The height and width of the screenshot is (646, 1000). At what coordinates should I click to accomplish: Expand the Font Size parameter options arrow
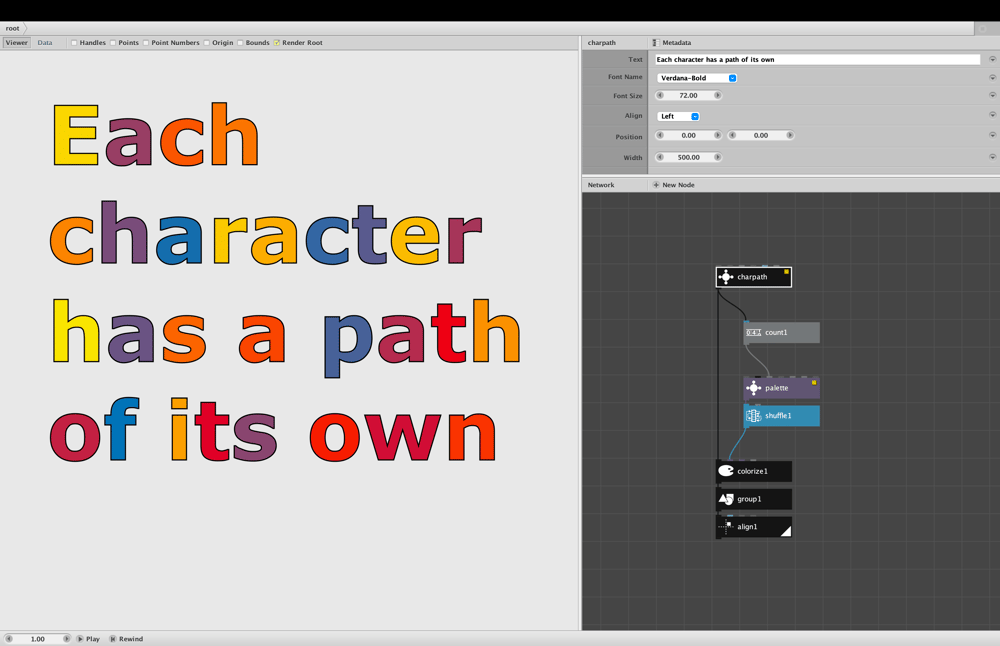992,95
